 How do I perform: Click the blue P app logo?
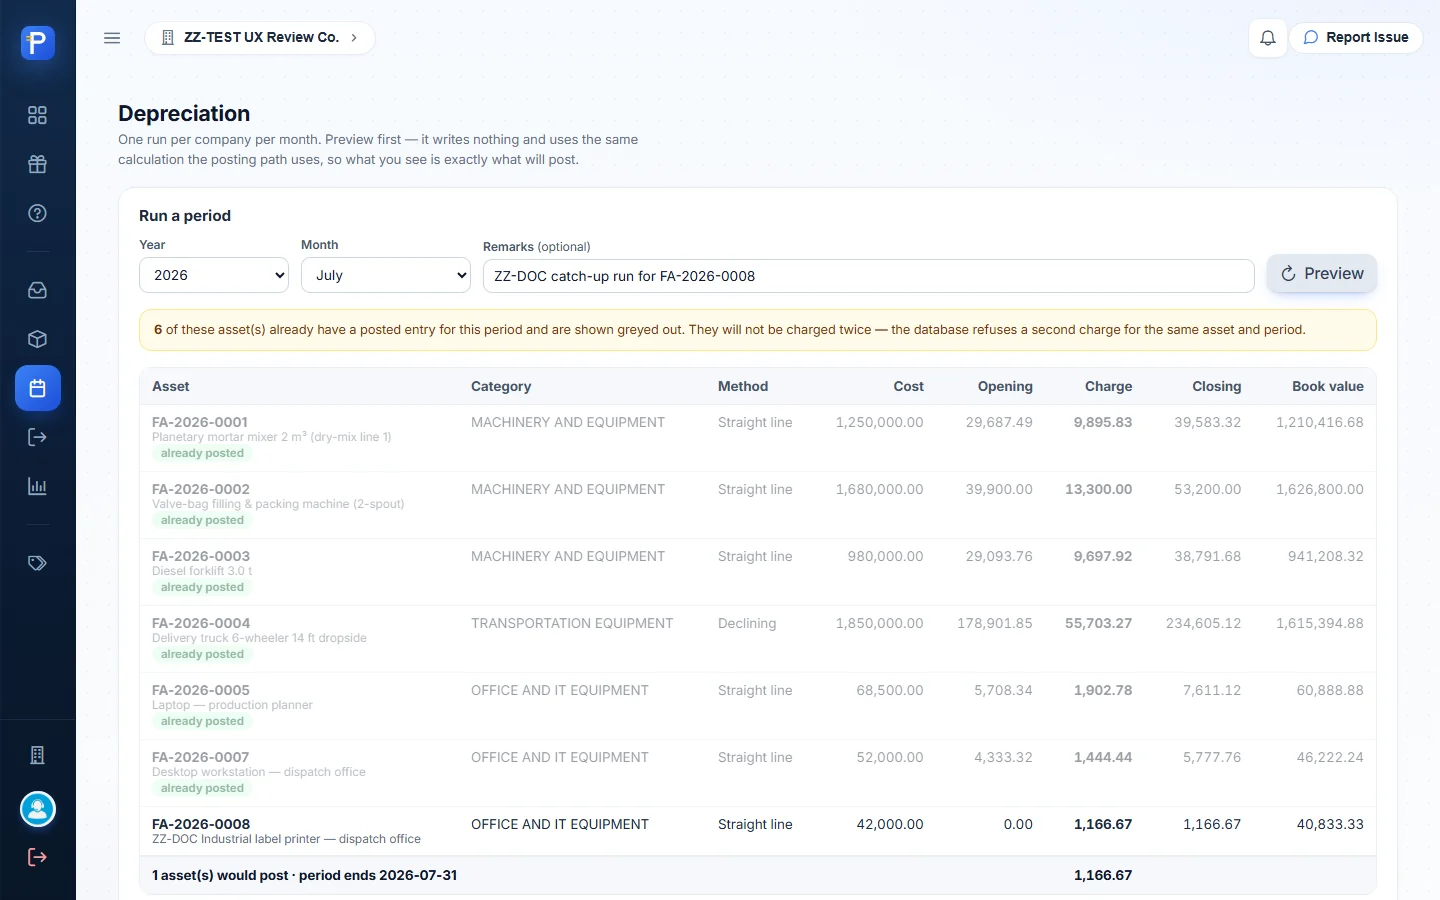(x=38, y=43)
